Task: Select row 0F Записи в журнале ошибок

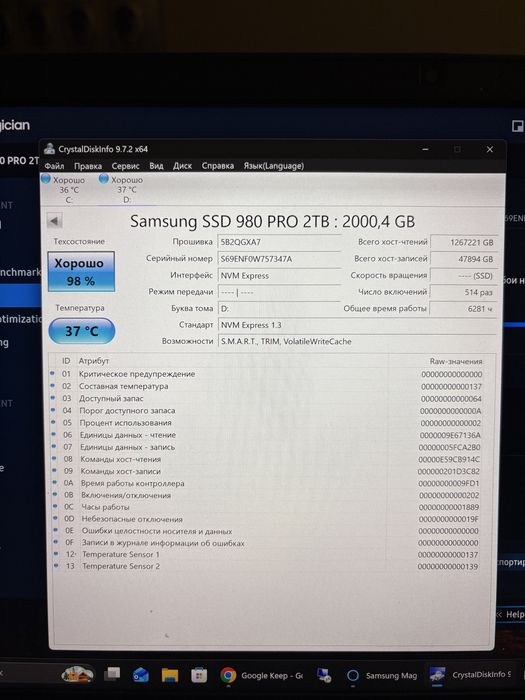Action: point(266,543)
